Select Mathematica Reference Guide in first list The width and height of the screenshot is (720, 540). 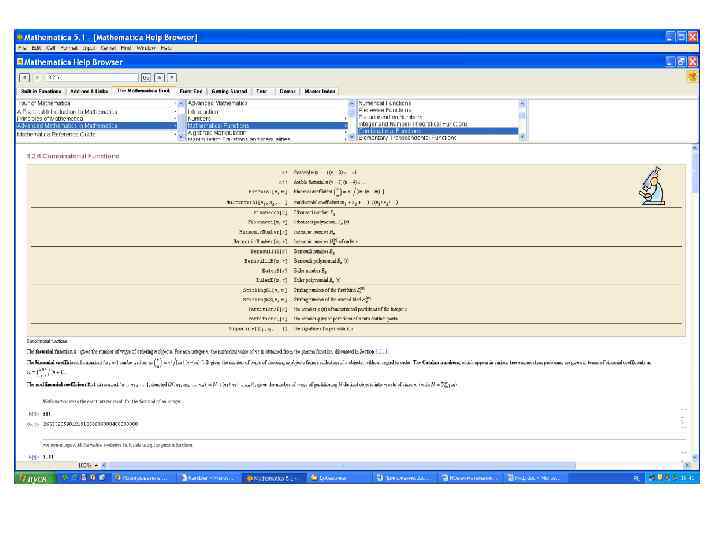click(x=56, y=134)
